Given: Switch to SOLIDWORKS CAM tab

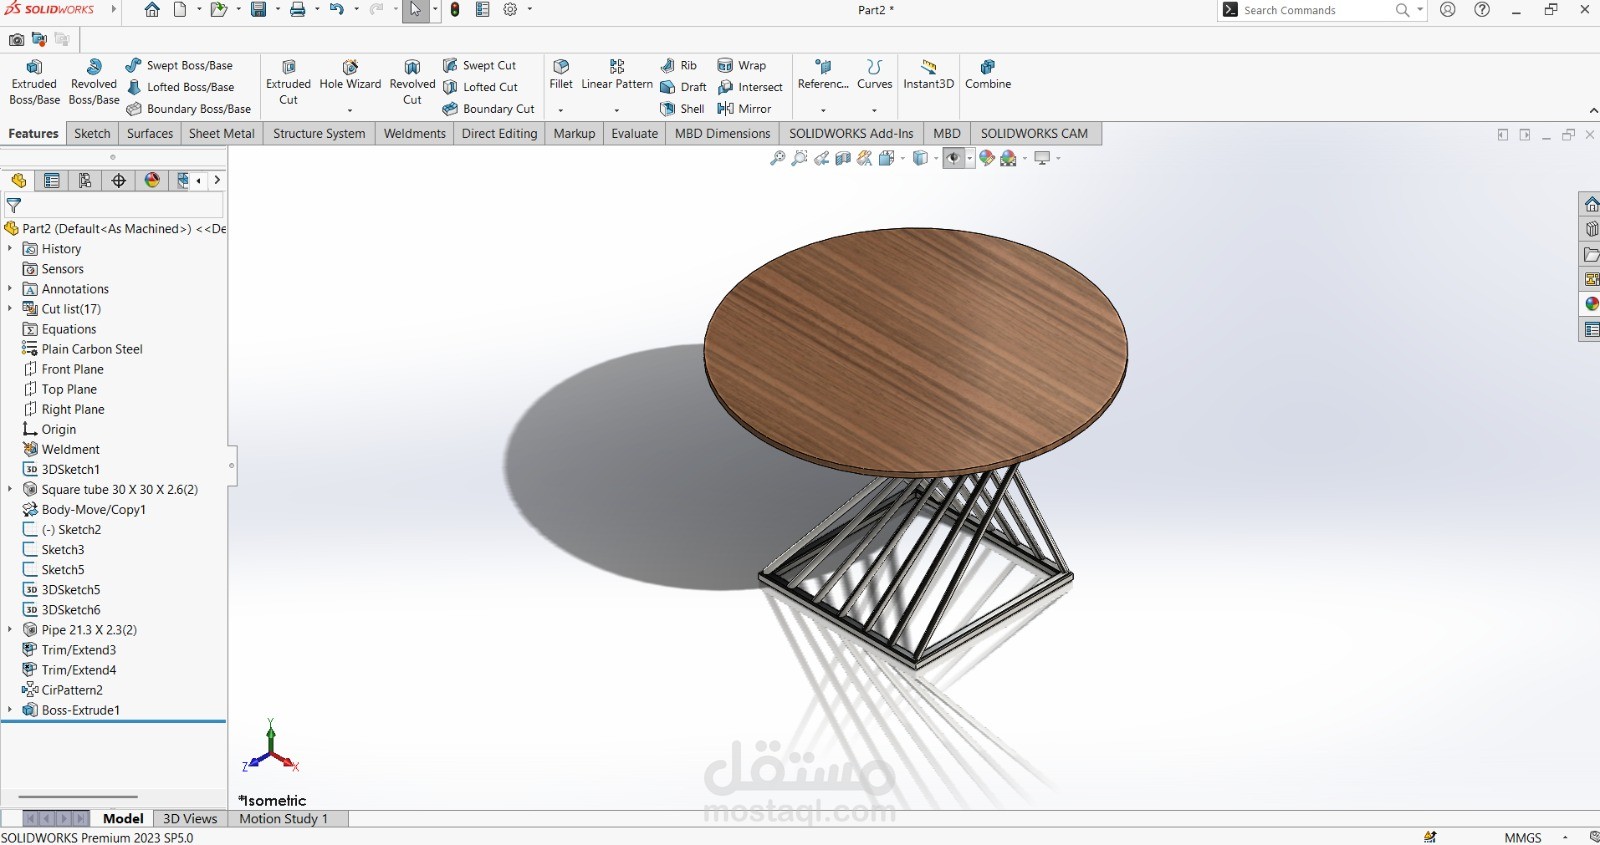Looking at the screenshot, I should (1034, 133).
